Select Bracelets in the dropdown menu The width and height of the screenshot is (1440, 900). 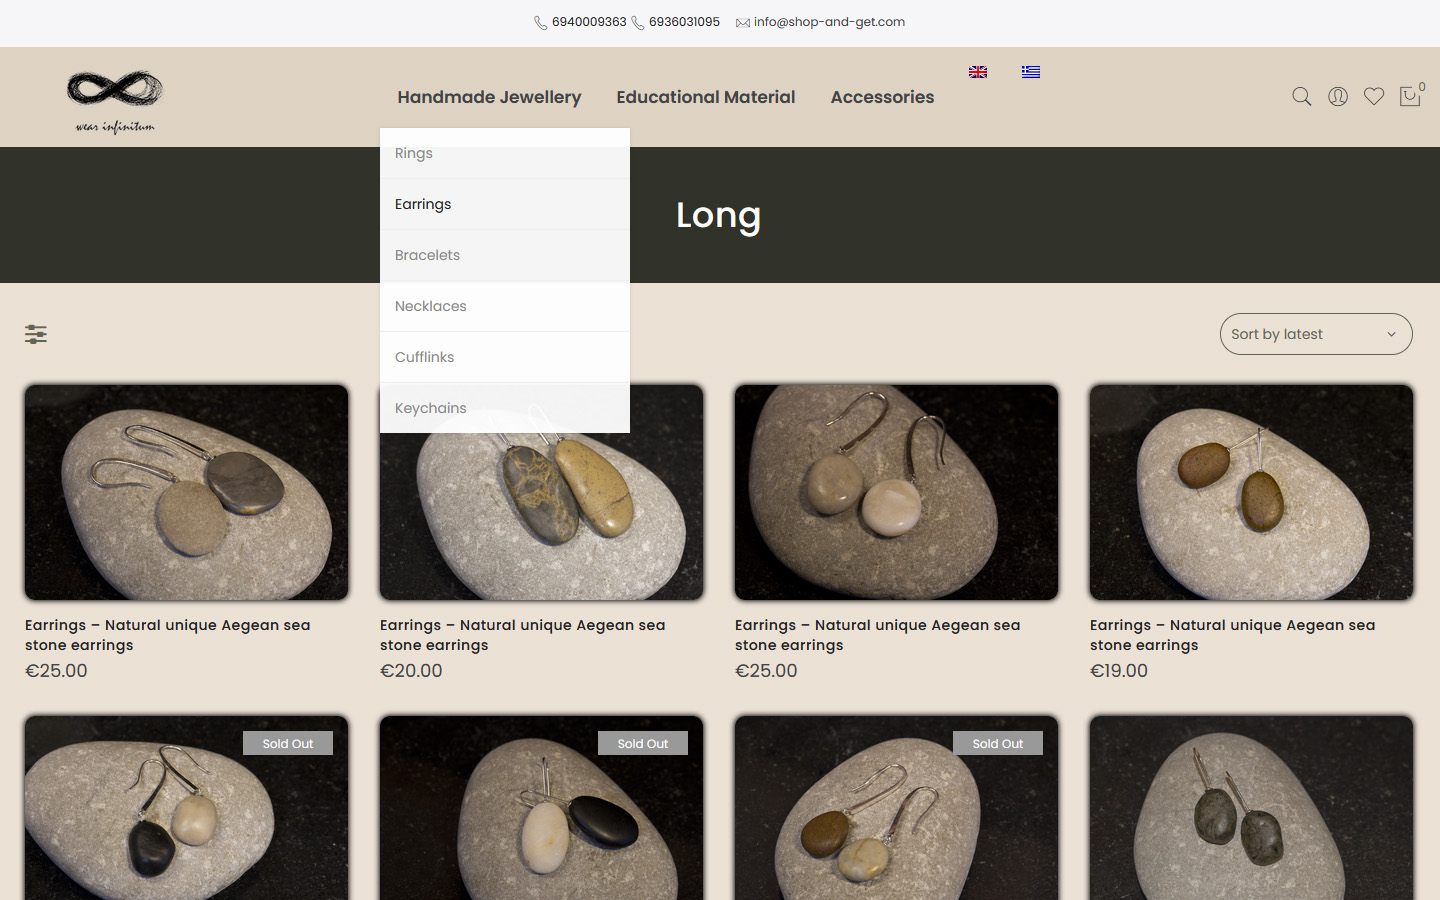tap(505, 255)
